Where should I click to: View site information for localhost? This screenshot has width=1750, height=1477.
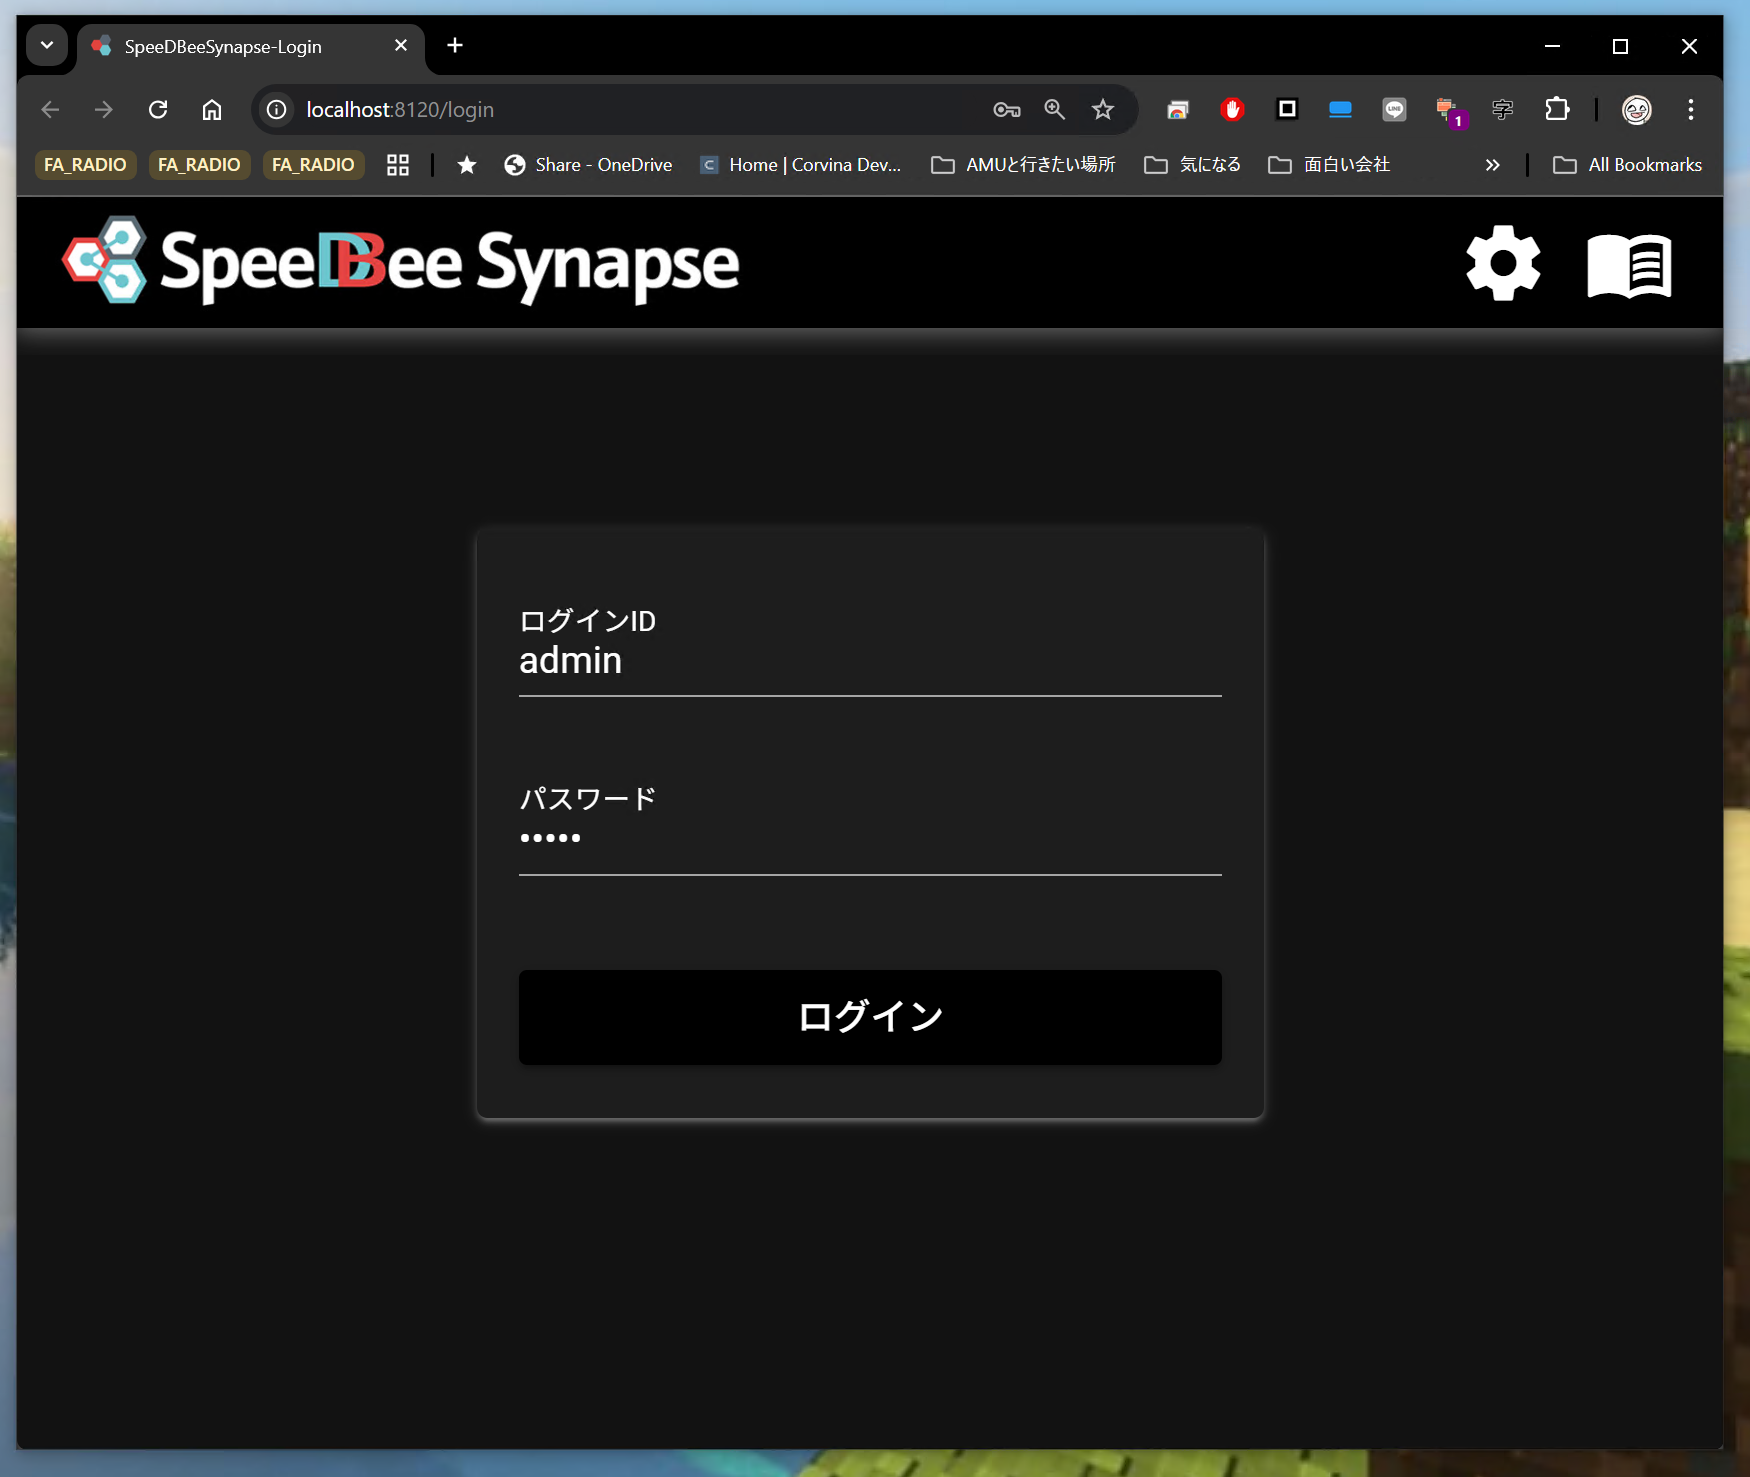point(277,110)
